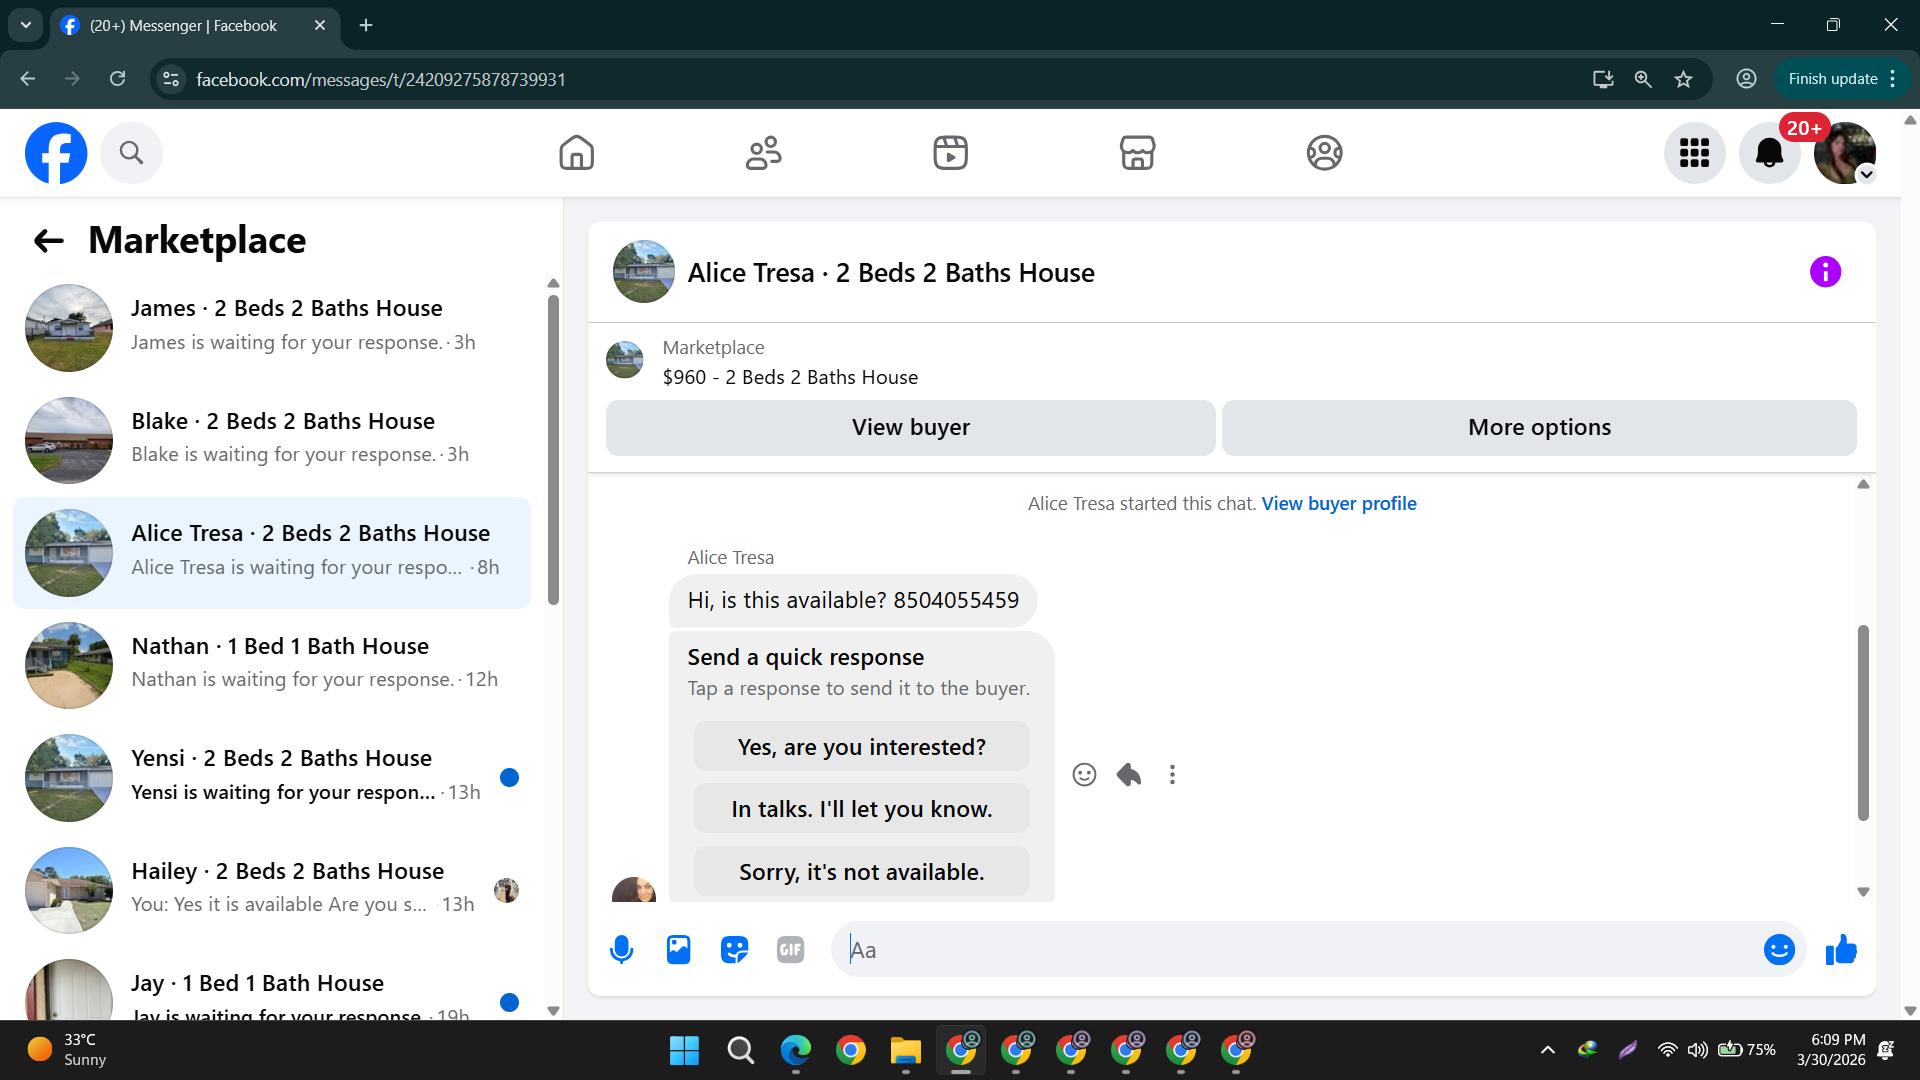Image resolution: width=1920 pixels, height=1080 pixels.
Task: Open the GIF picker icon
Action: [790, 949]
